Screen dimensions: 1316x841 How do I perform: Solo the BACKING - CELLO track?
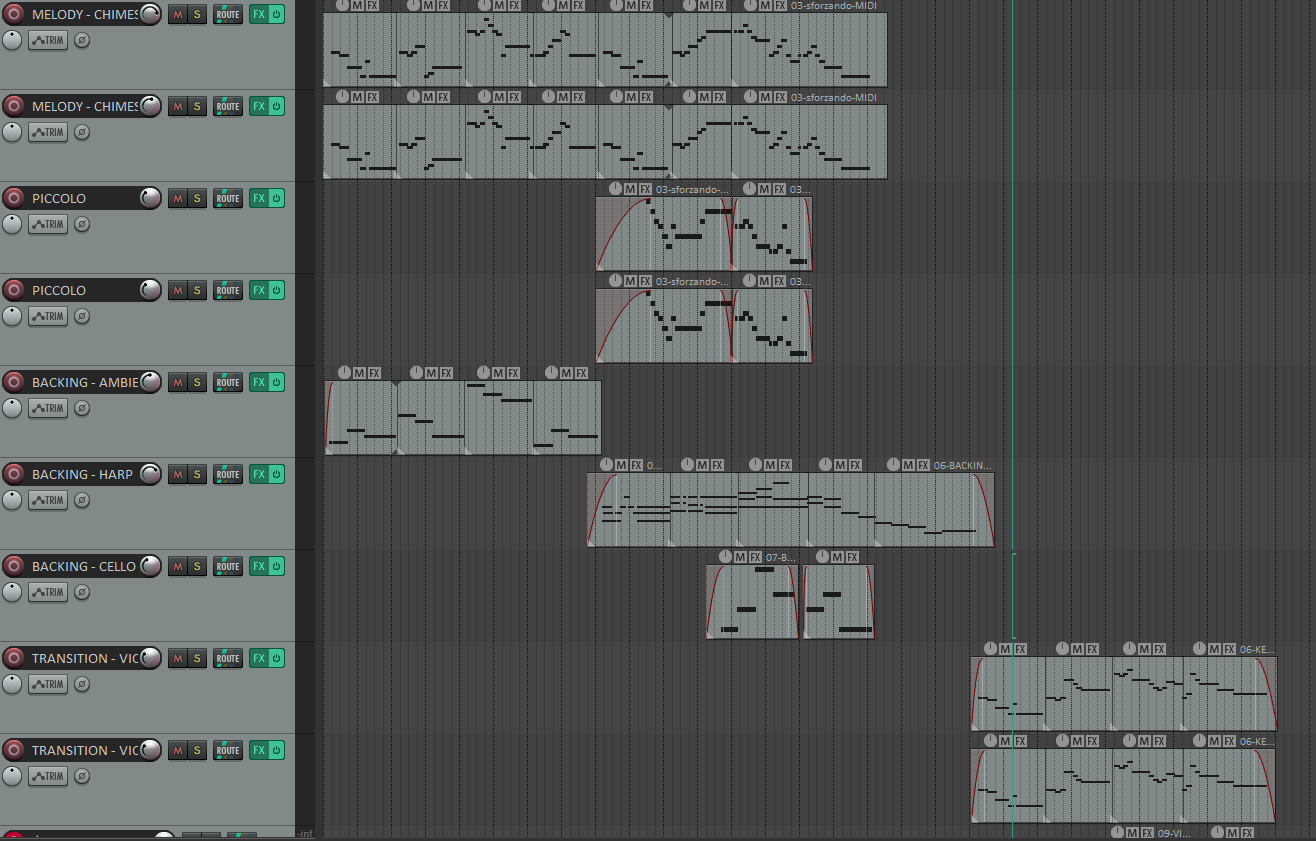[196, 566]
